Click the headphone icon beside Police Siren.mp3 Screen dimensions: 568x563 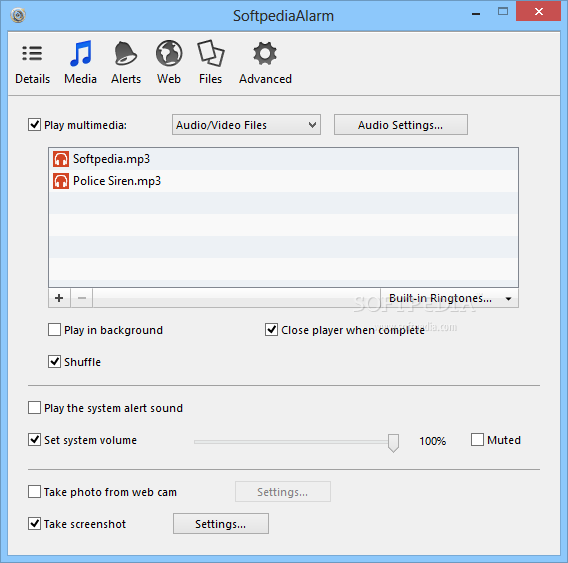[61, 181]
